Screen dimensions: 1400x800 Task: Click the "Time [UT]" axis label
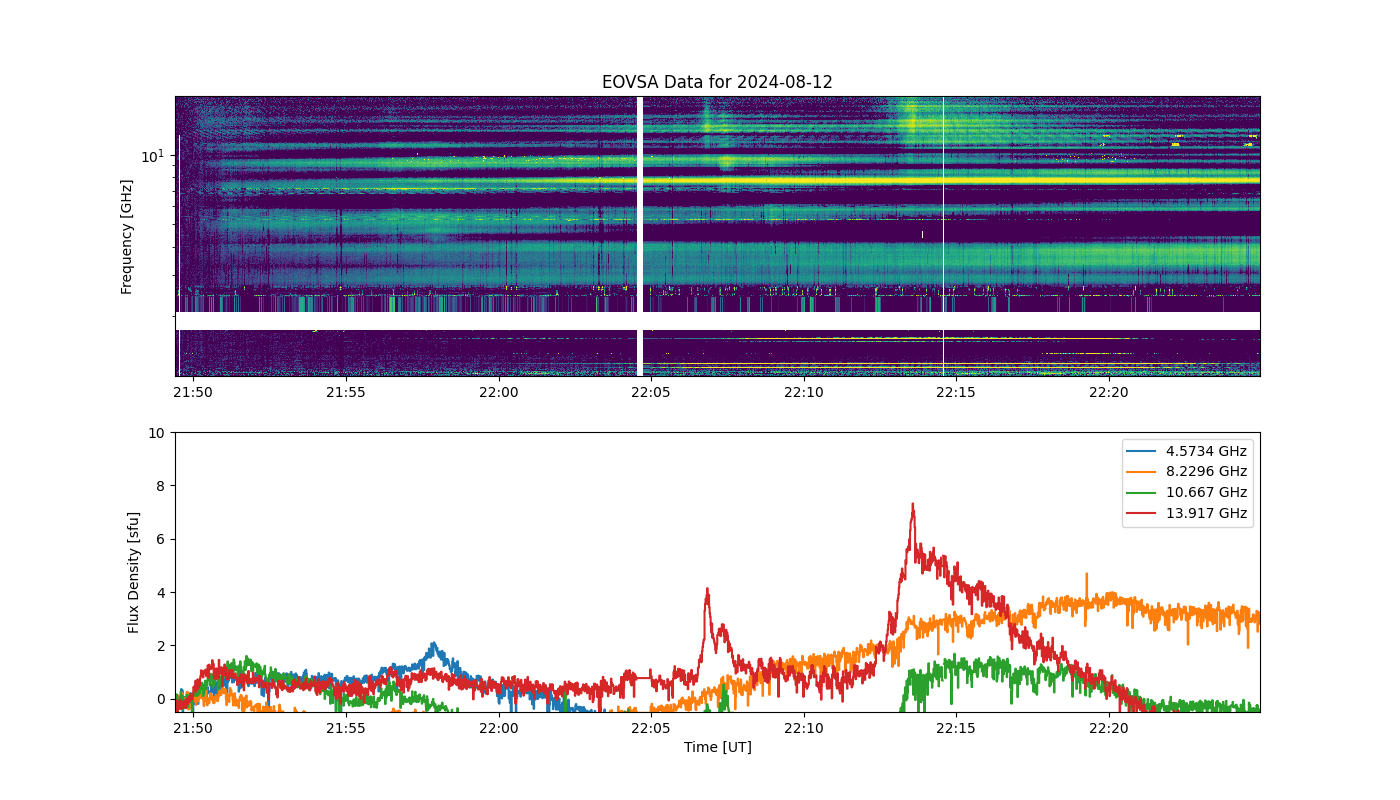pyautogui.click(x=717, y=747)
